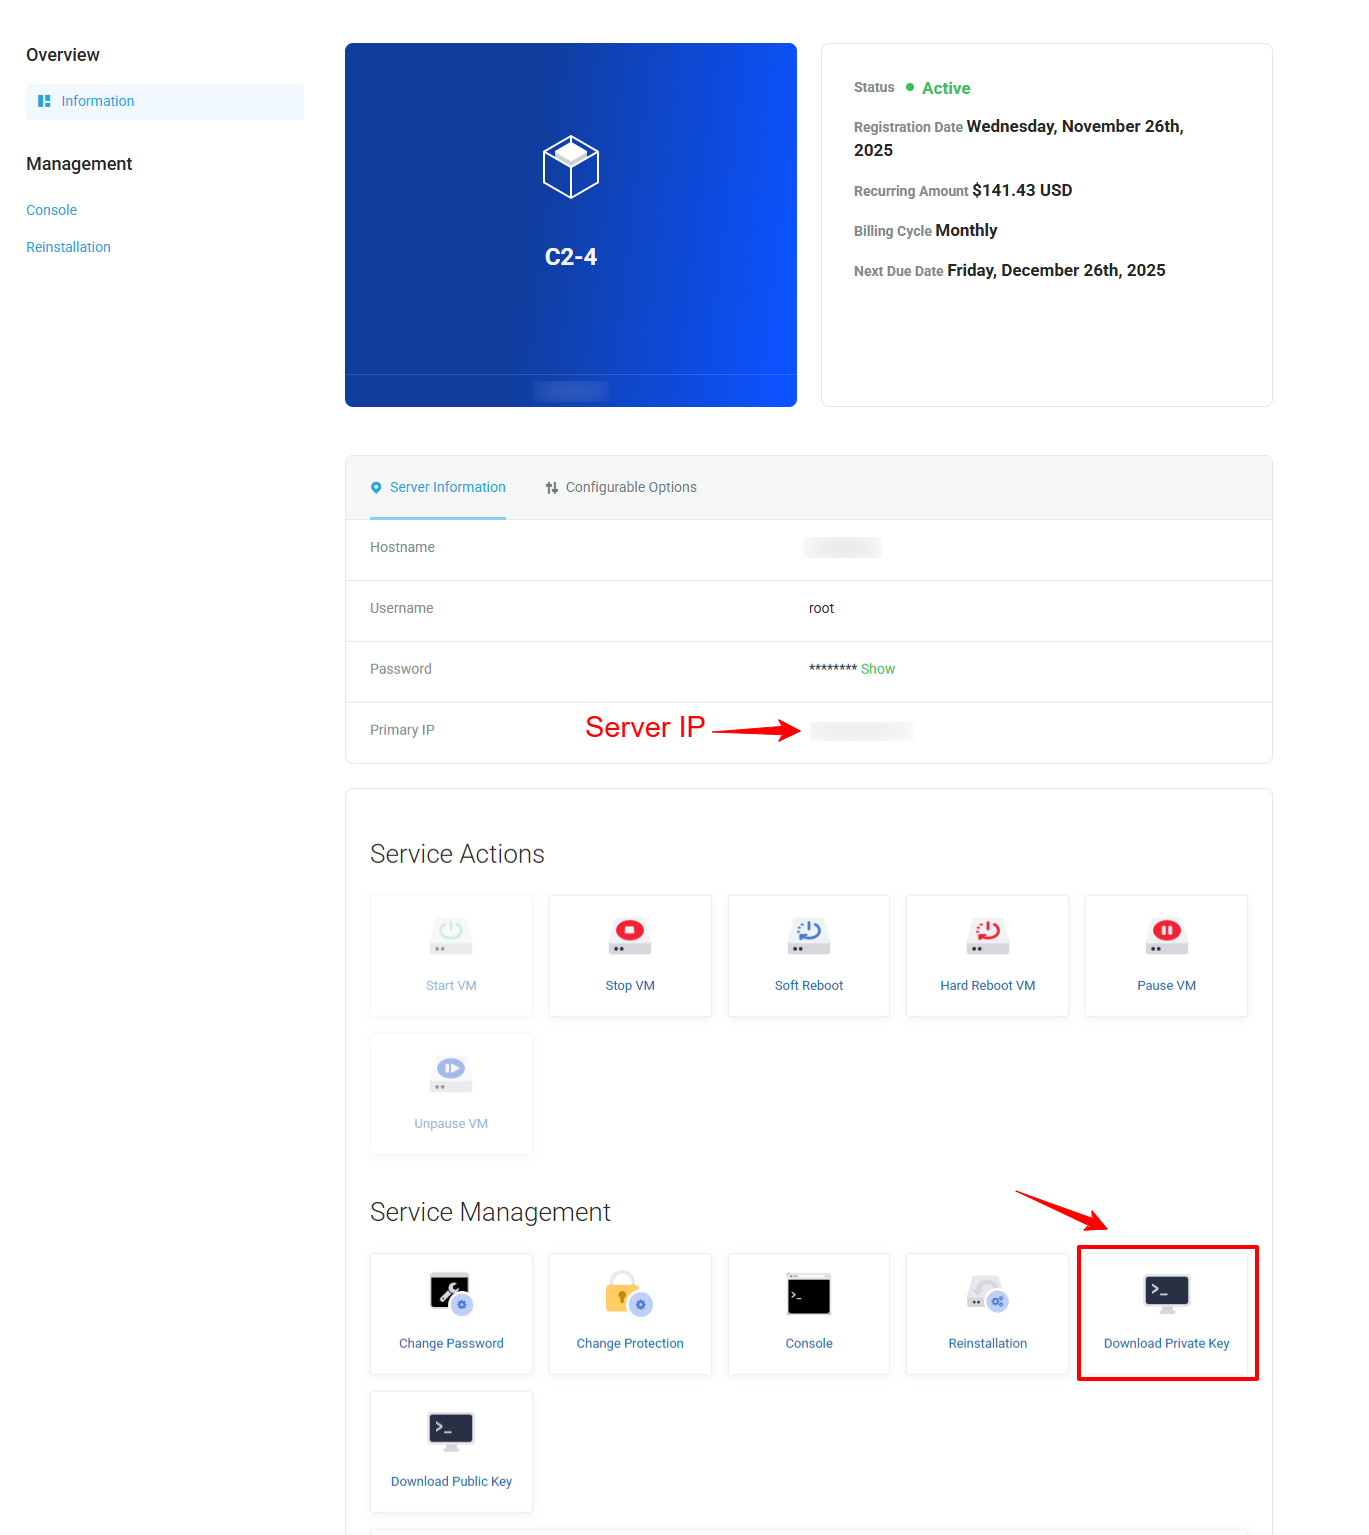Click the Stop VM icon
Viewport: 1369px width, 1535px height.
click(x=630, y=936)
